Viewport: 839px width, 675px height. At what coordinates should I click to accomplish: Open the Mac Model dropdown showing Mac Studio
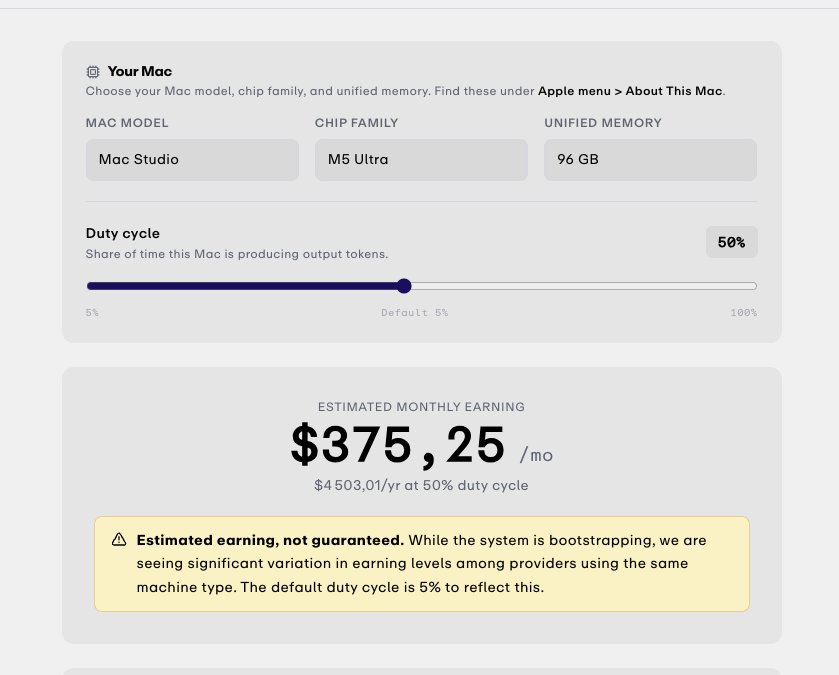pos(192,159)
